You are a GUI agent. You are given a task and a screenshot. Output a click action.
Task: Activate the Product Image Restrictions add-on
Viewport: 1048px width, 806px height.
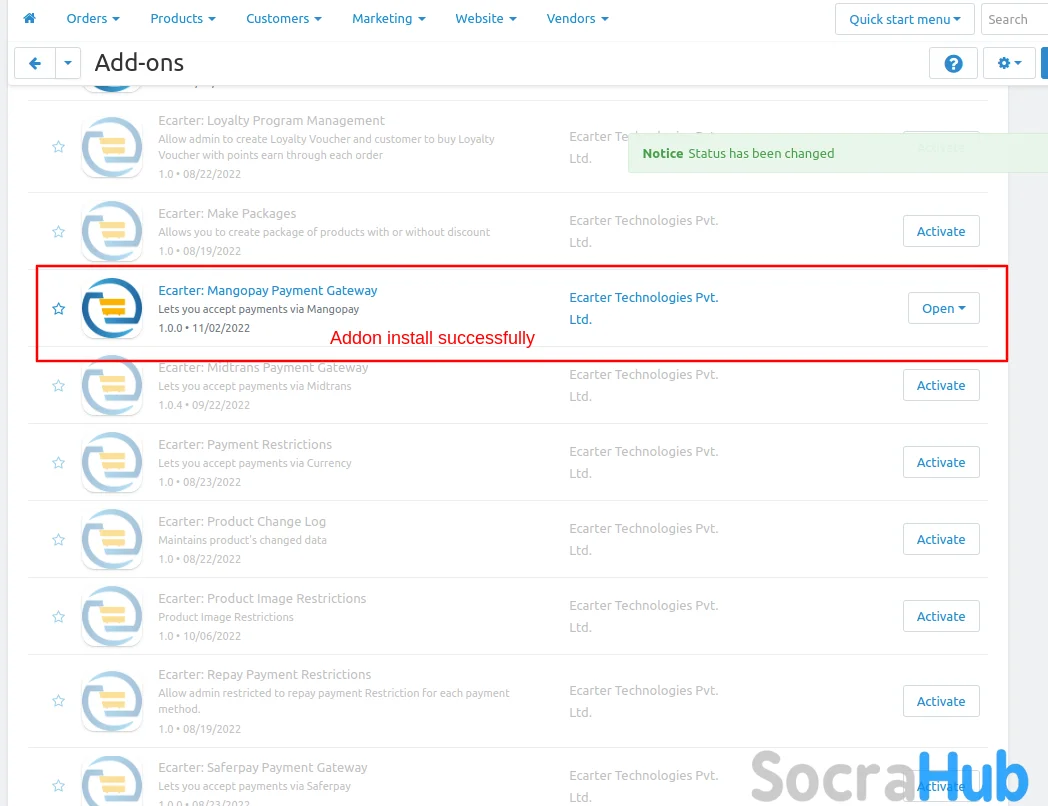pos(941,616)
